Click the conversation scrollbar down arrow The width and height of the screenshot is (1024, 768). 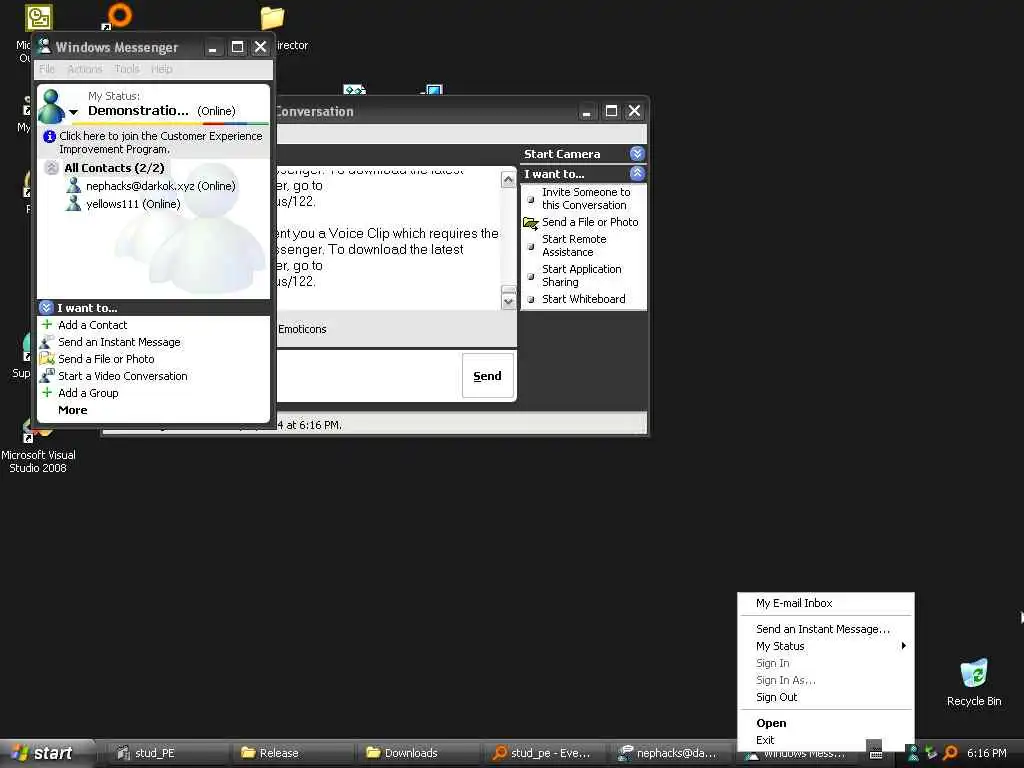pos(508,301)
